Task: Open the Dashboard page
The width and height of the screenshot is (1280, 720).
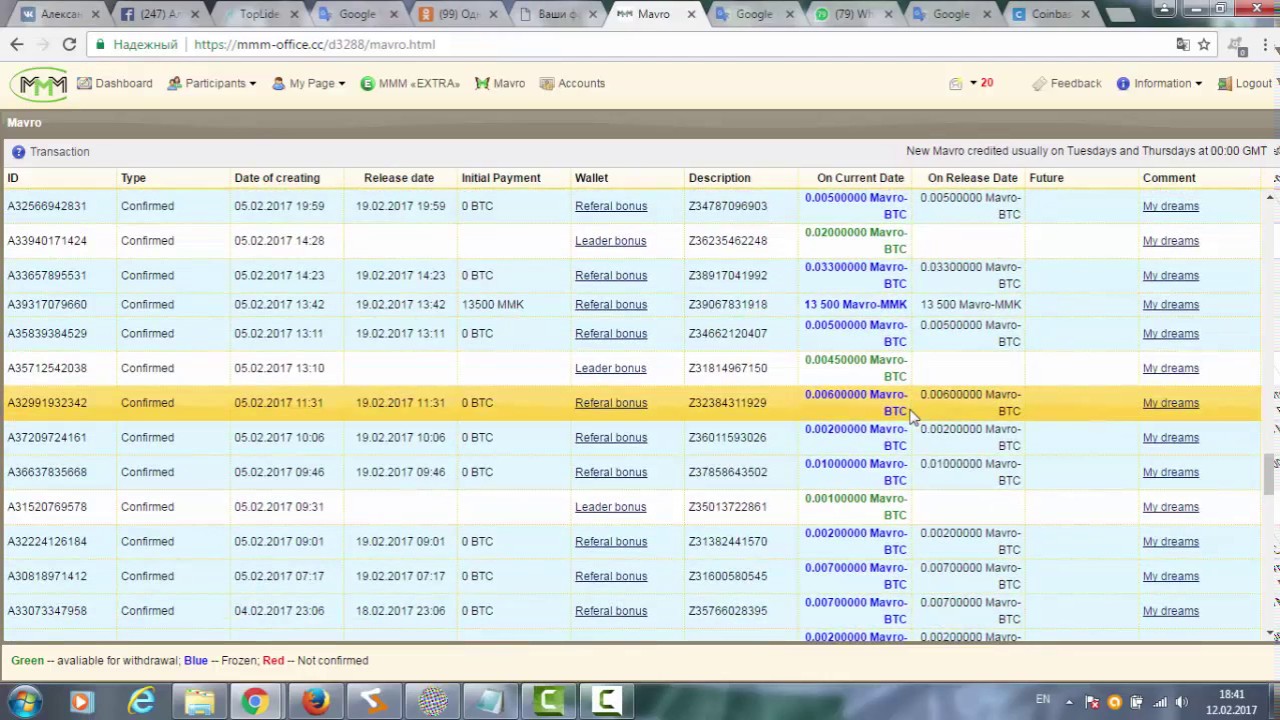Action: tap(114, 83)
